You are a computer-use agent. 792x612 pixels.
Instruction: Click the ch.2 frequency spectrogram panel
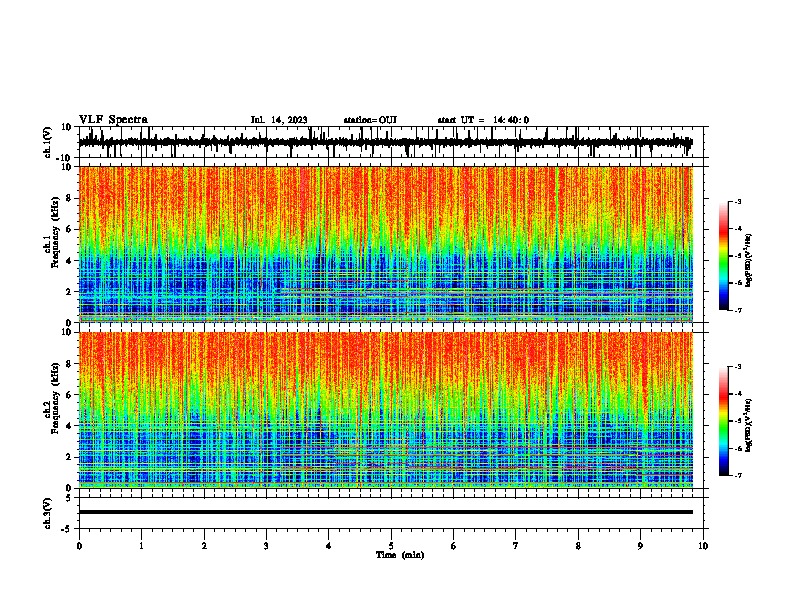pyautogui.click(x=385, y=410)
